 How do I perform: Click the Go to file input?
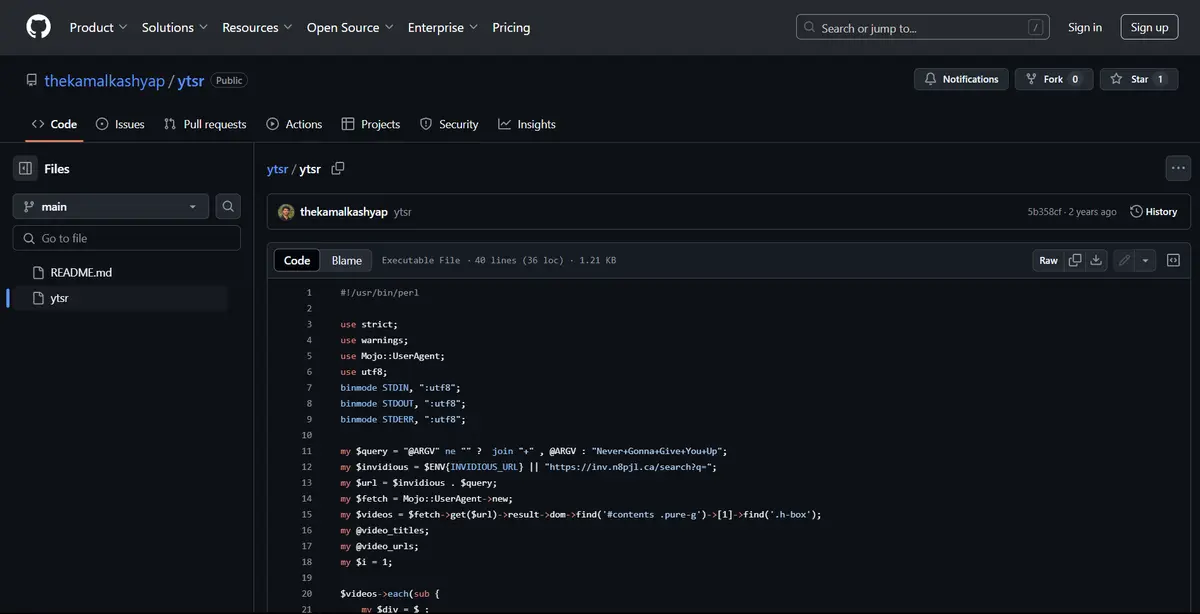[x=127, y=238]
